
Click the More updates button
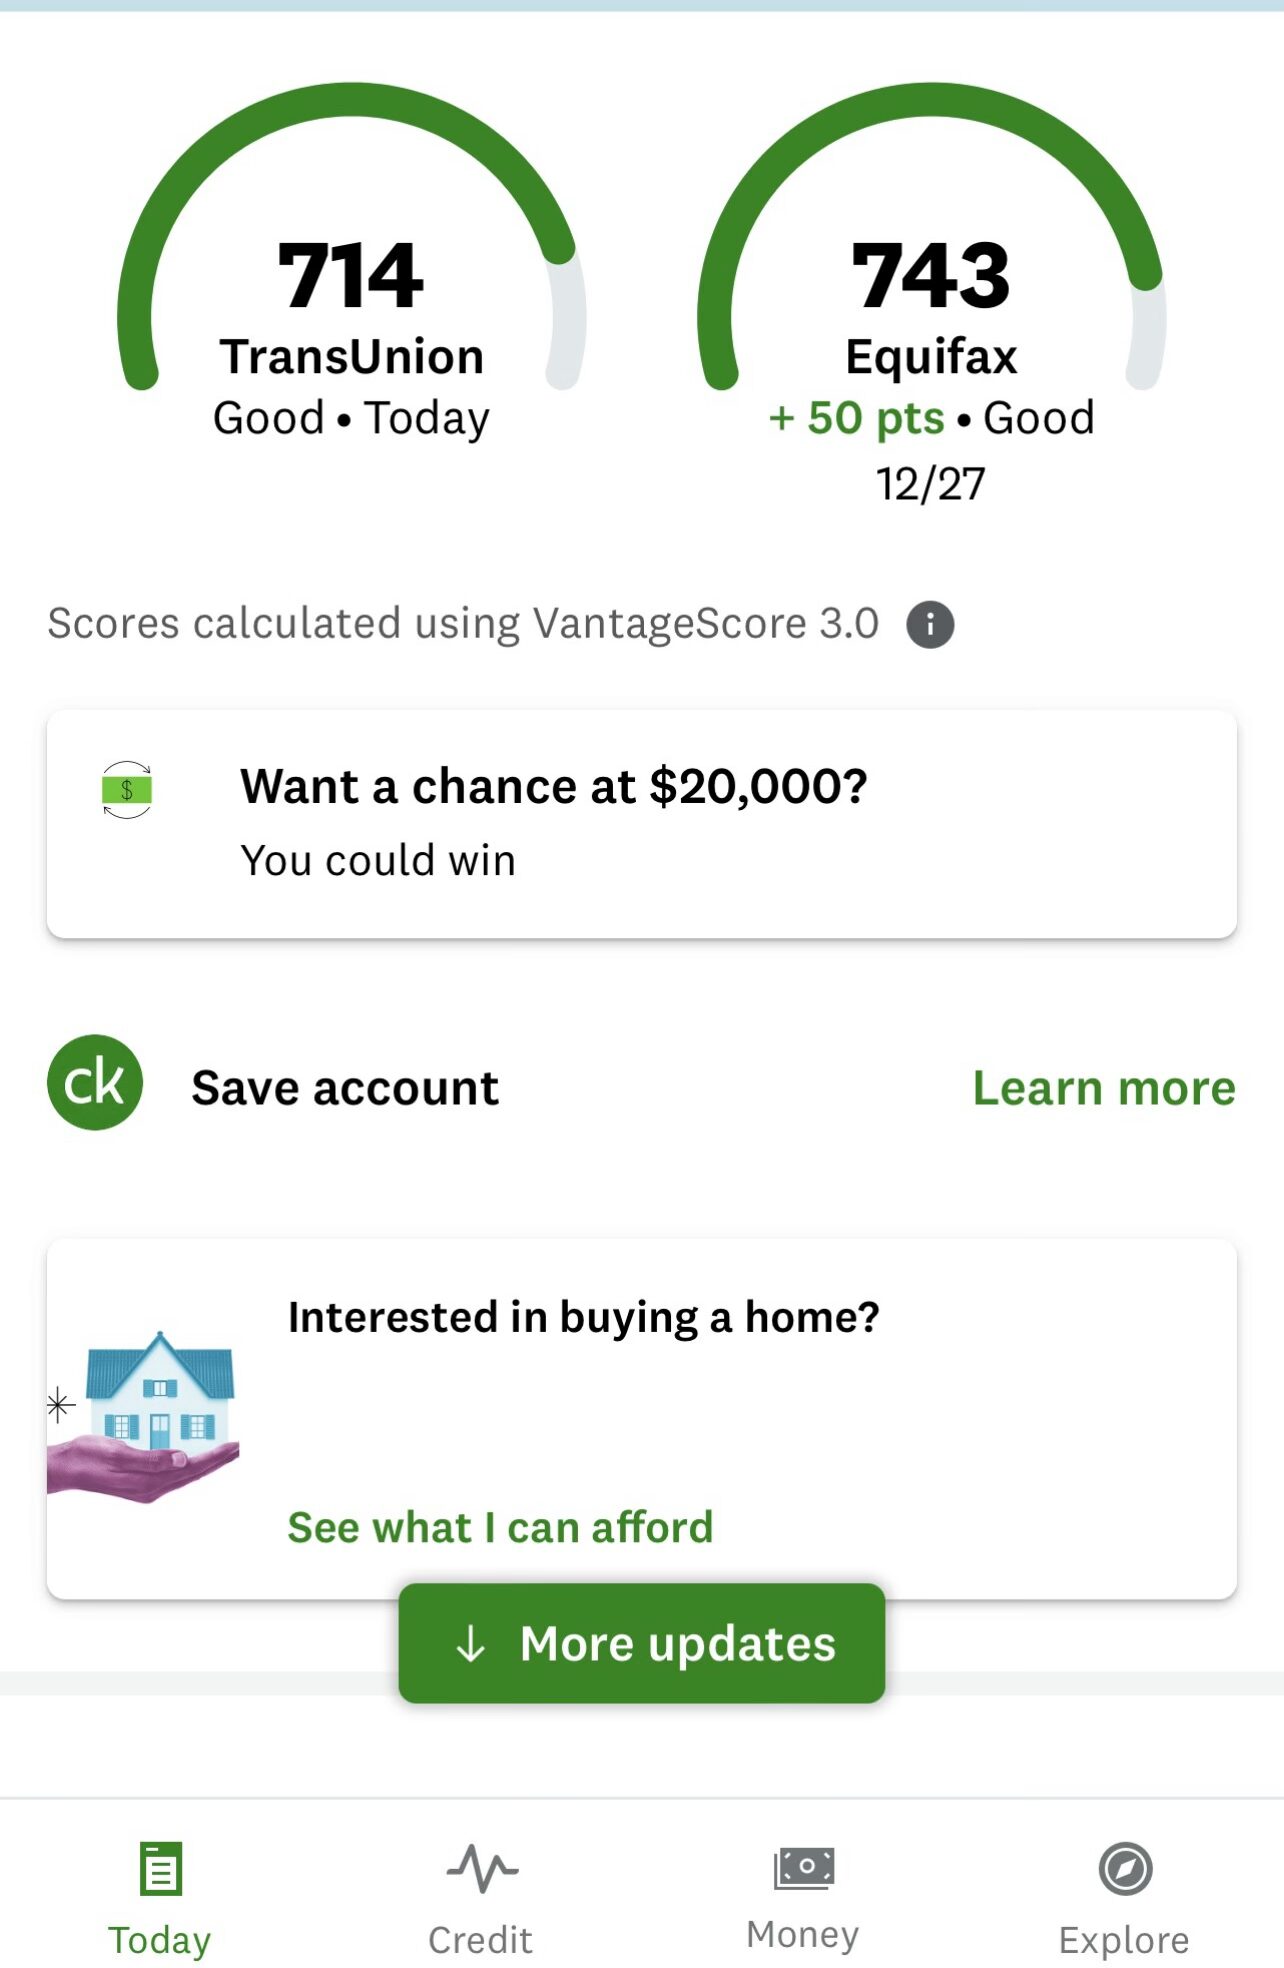642,1643
